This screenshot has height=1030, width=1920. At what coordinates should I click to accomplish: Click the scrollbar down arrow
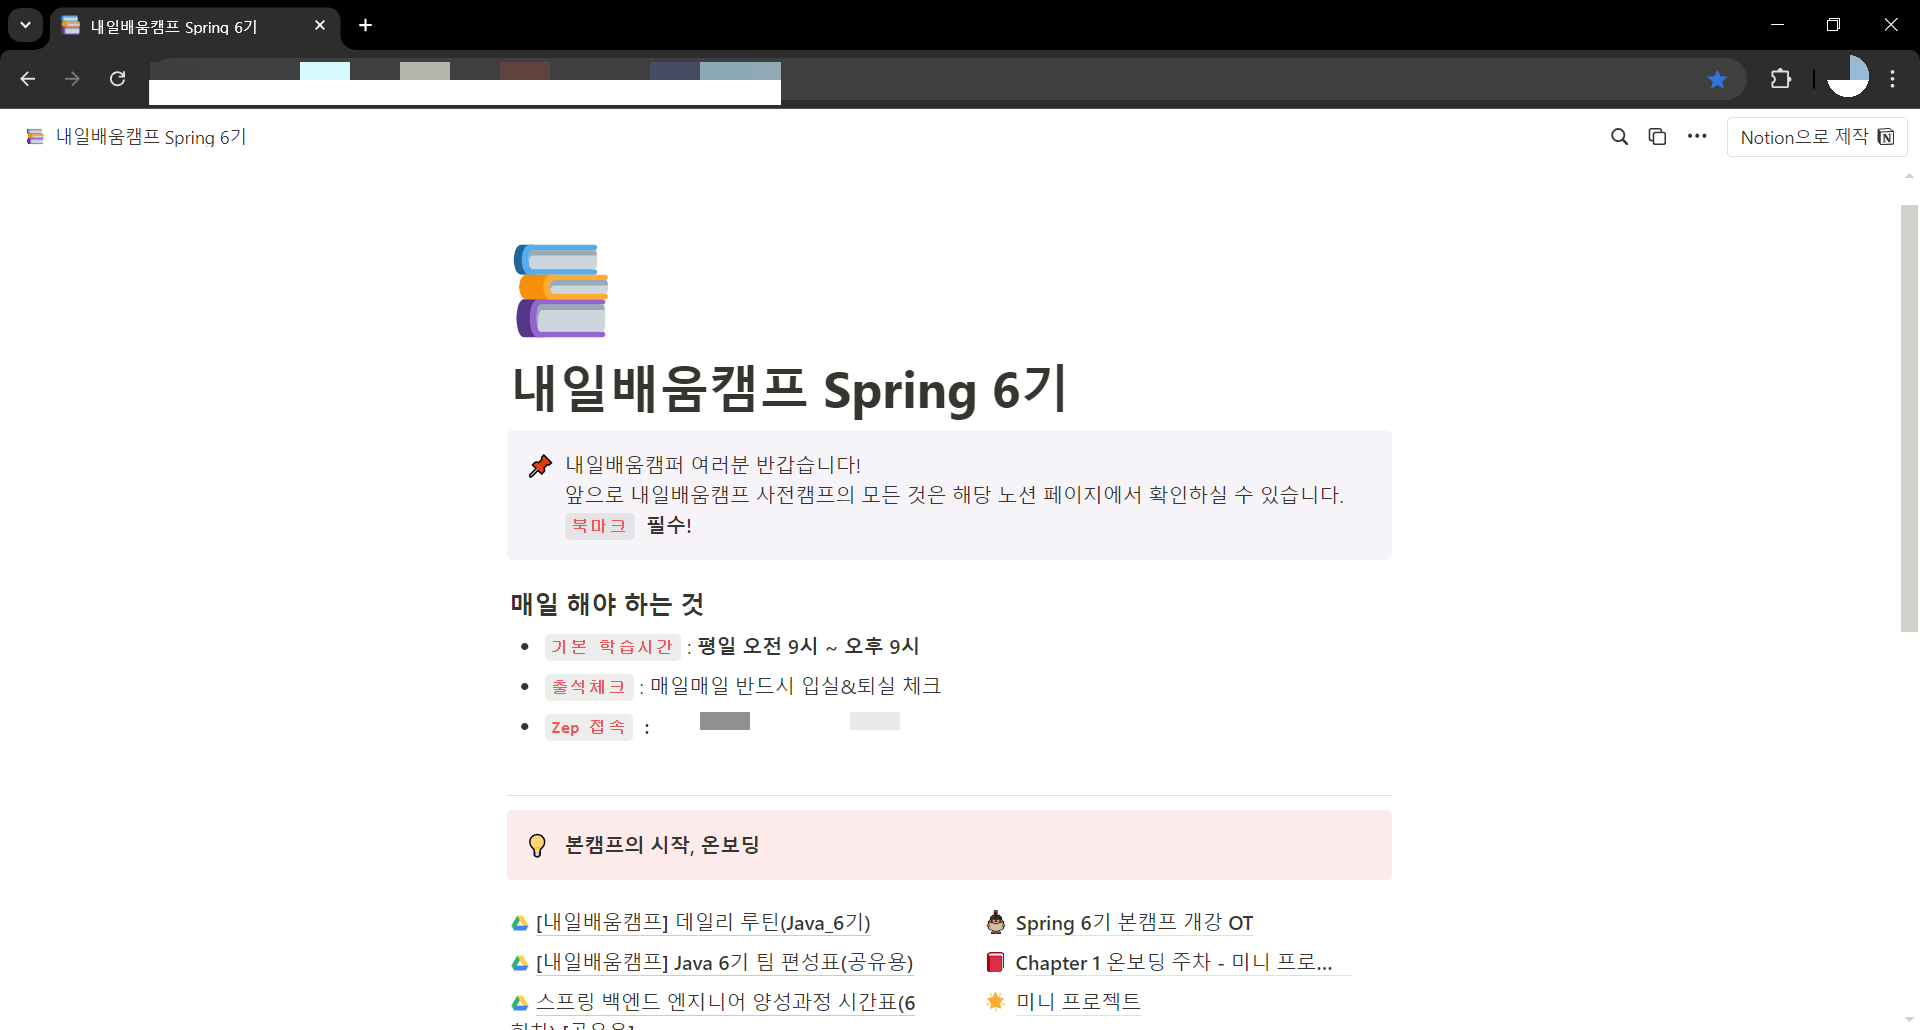pos(1909,1020)
